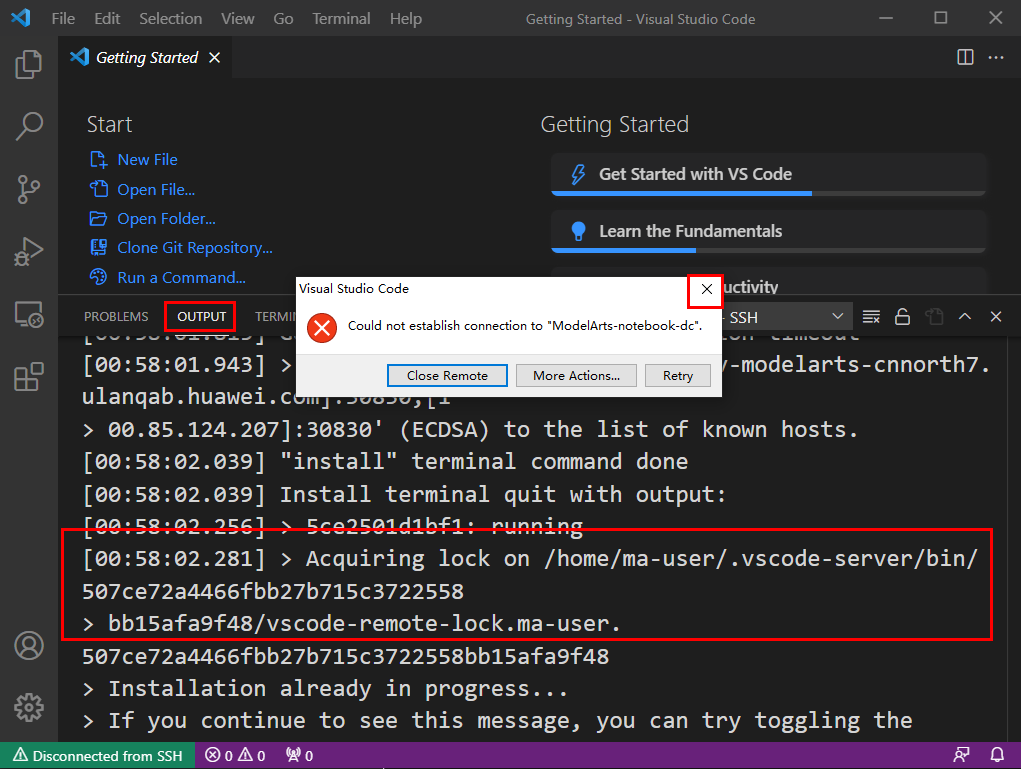Click the "Getting Started" section heading

[615, 124]
